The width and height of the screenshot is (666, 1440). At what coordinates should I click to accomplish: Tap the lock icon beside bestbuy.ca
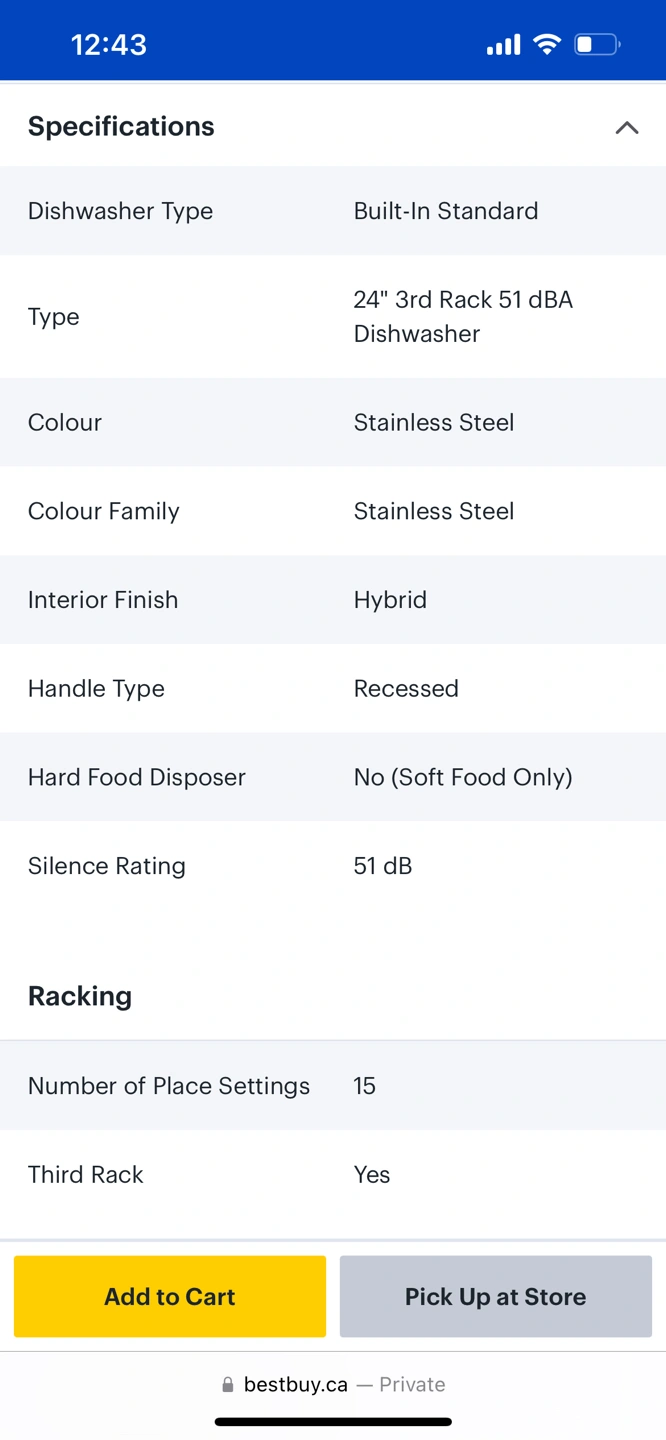coord(228,1384)
